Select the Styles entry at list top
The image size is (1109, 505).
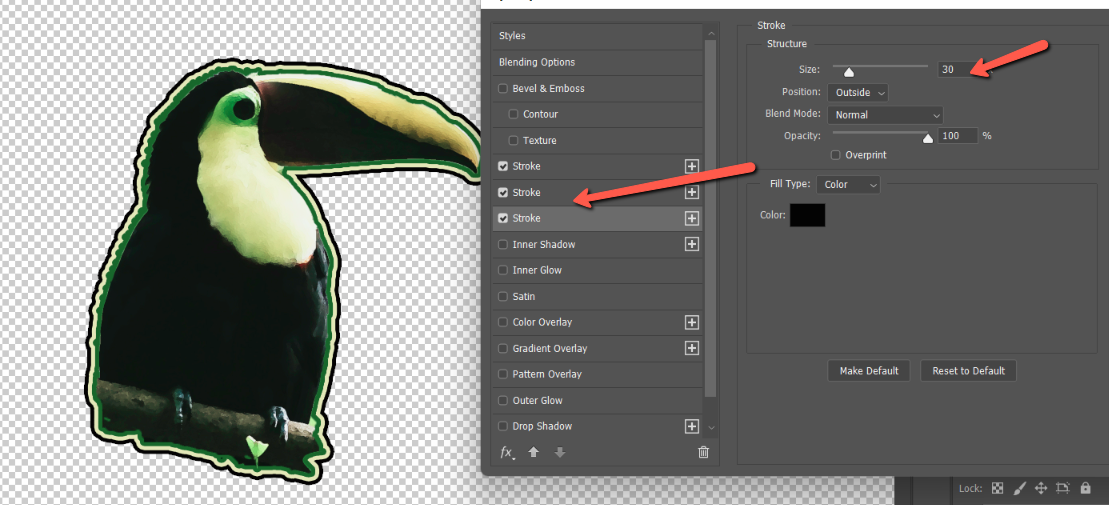pyautogui.click(x=512, y=36)
